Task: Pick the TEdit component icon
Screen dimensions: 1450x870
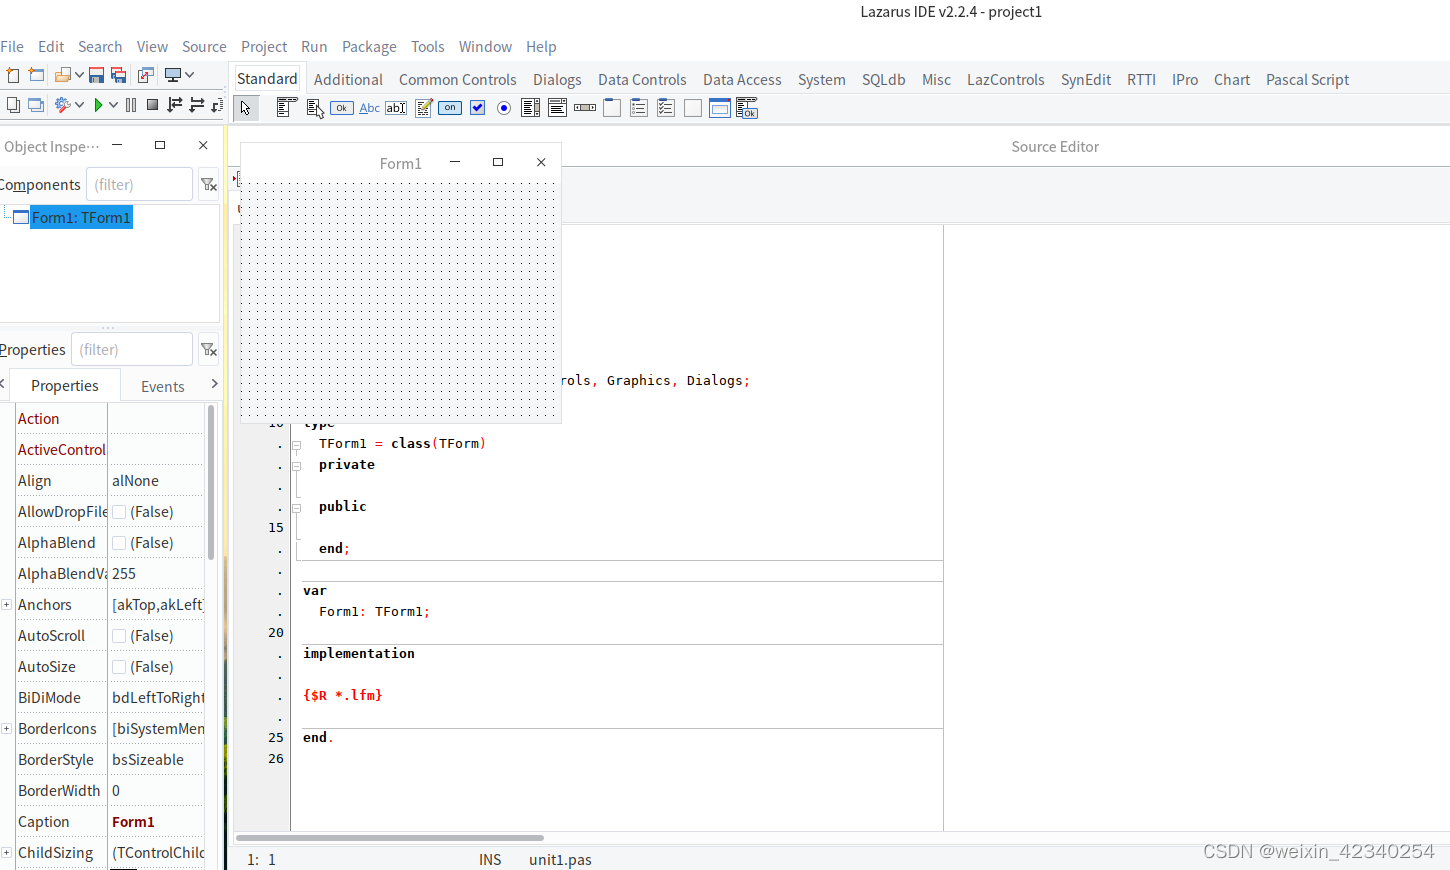Action: click(x=396, y=108)
